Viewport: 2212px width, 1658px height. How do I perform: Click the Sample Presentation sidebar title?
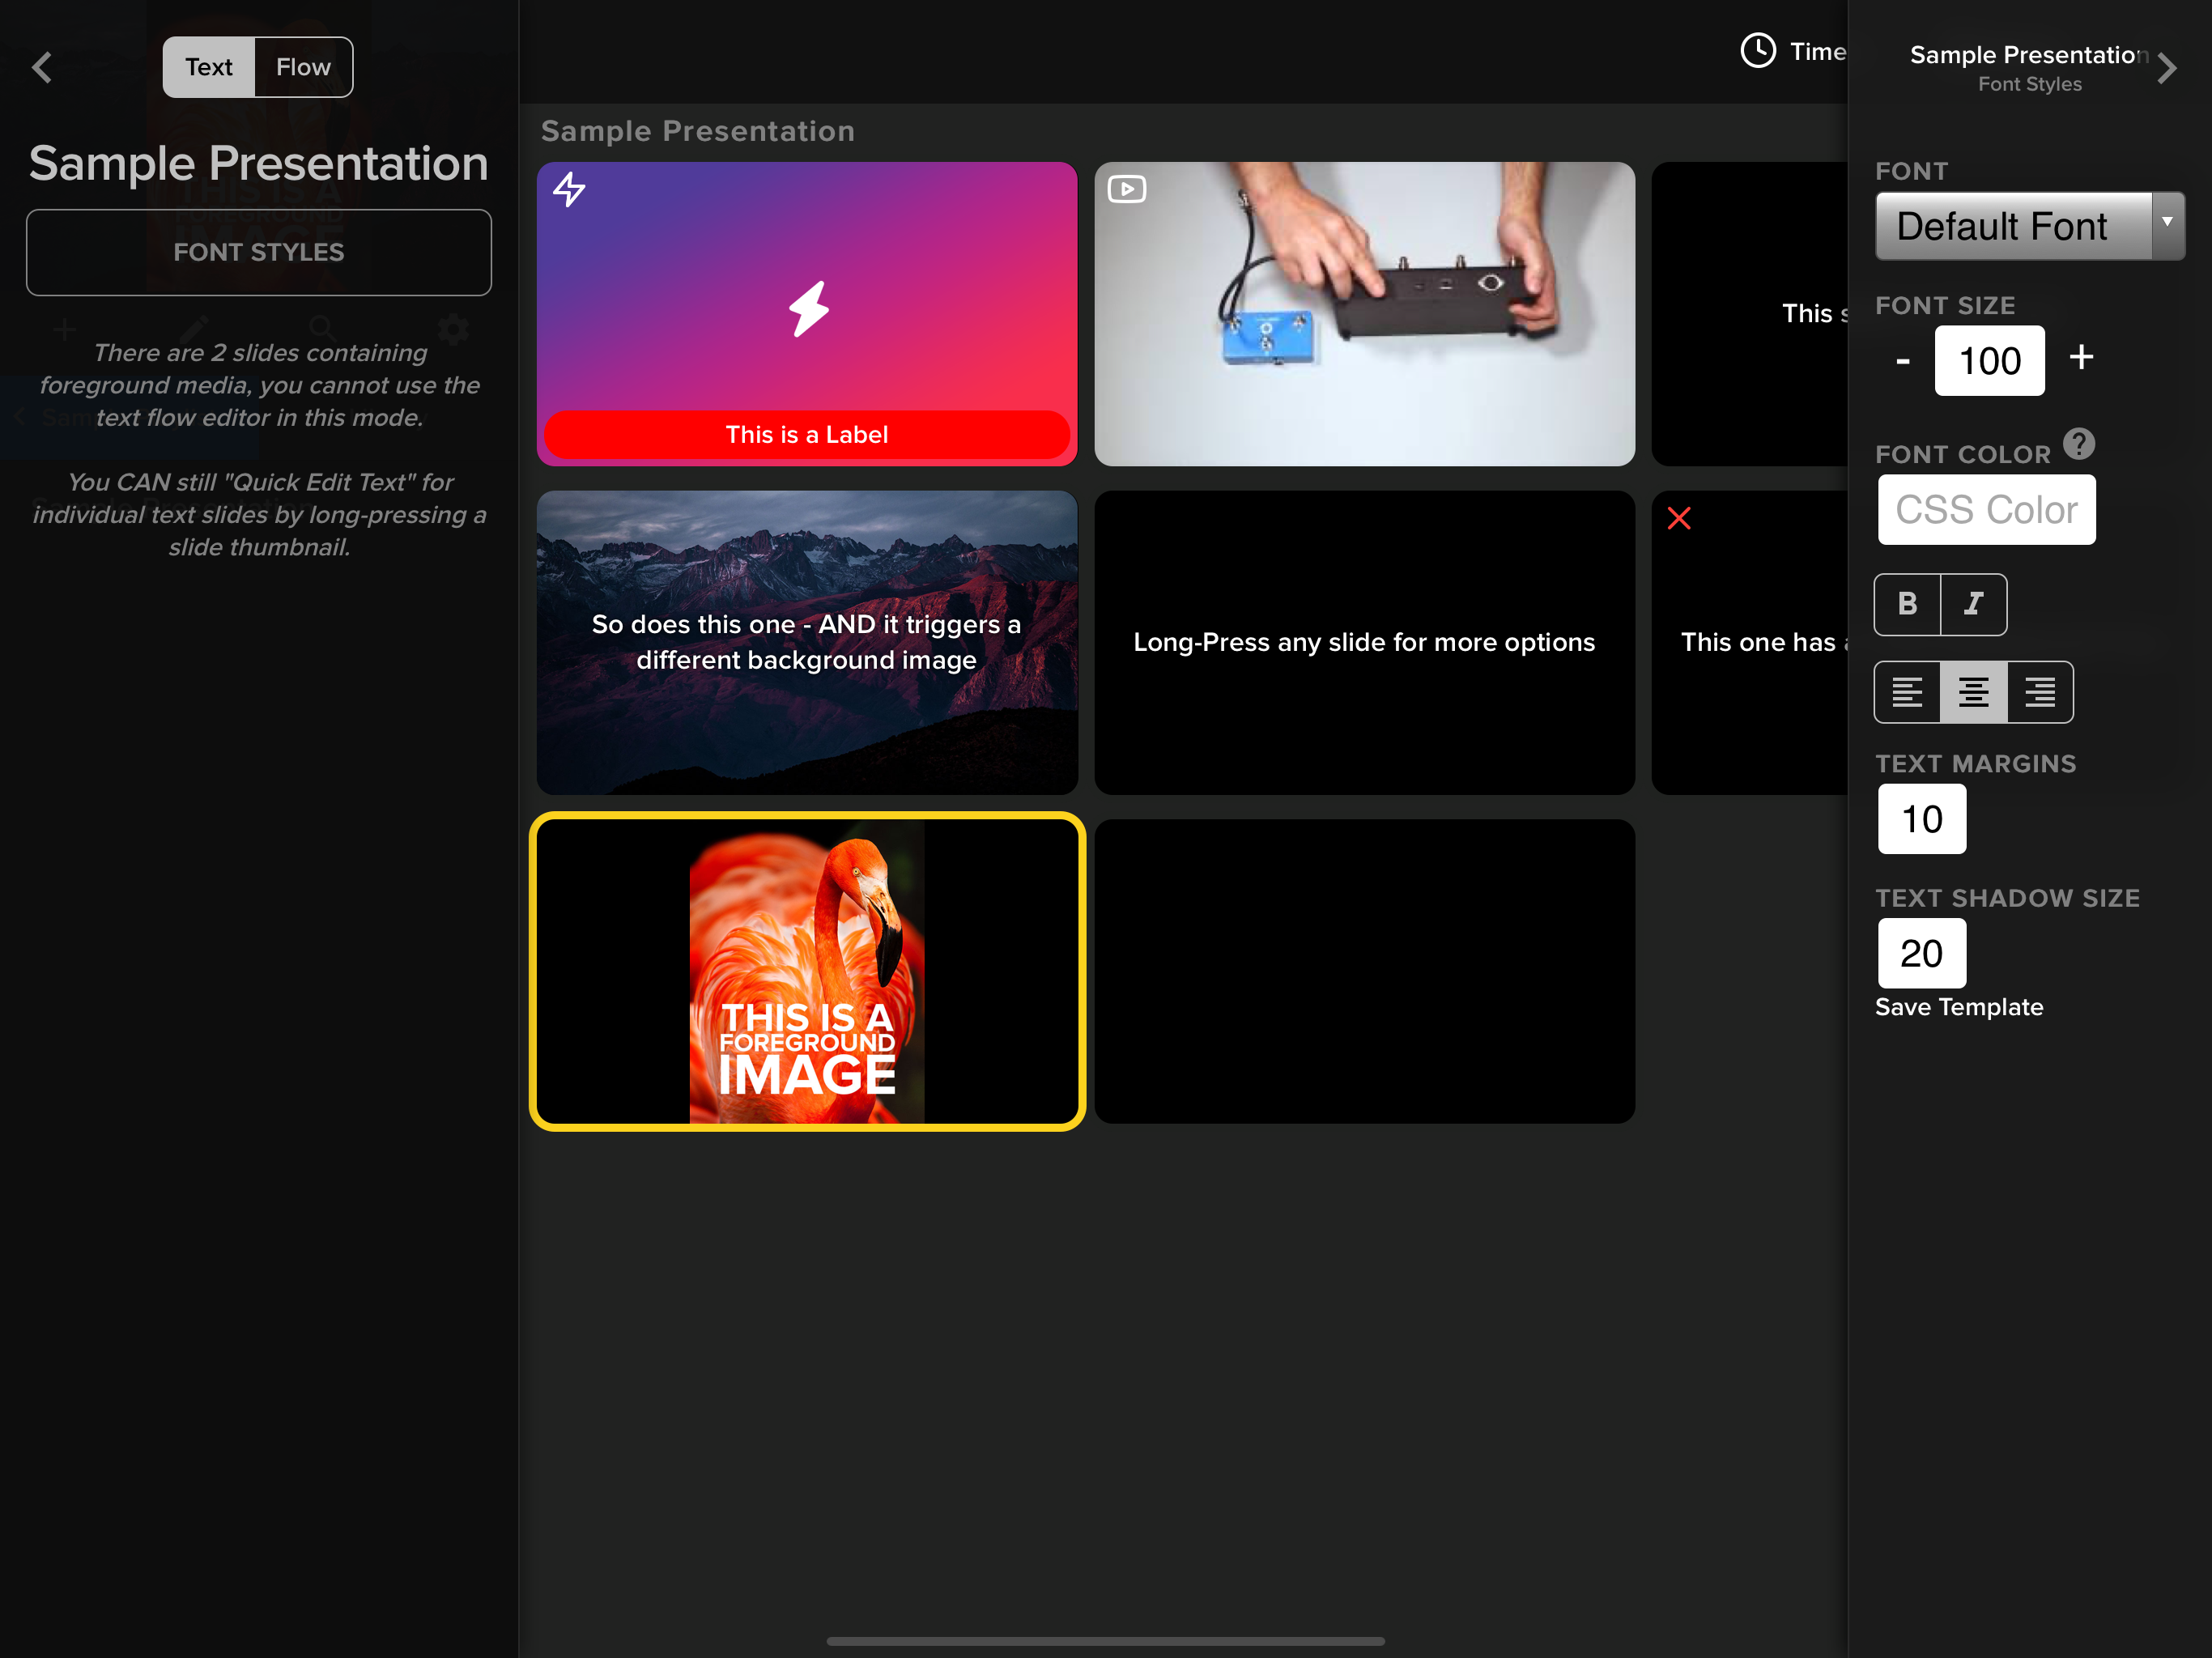tap(258, 163)
